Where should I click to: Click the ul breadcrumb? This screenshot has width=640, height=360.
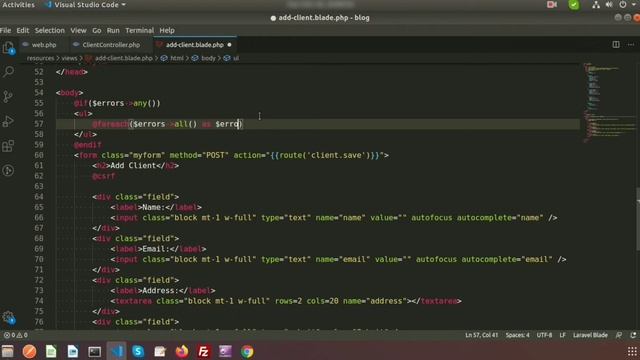pos(236,58)
